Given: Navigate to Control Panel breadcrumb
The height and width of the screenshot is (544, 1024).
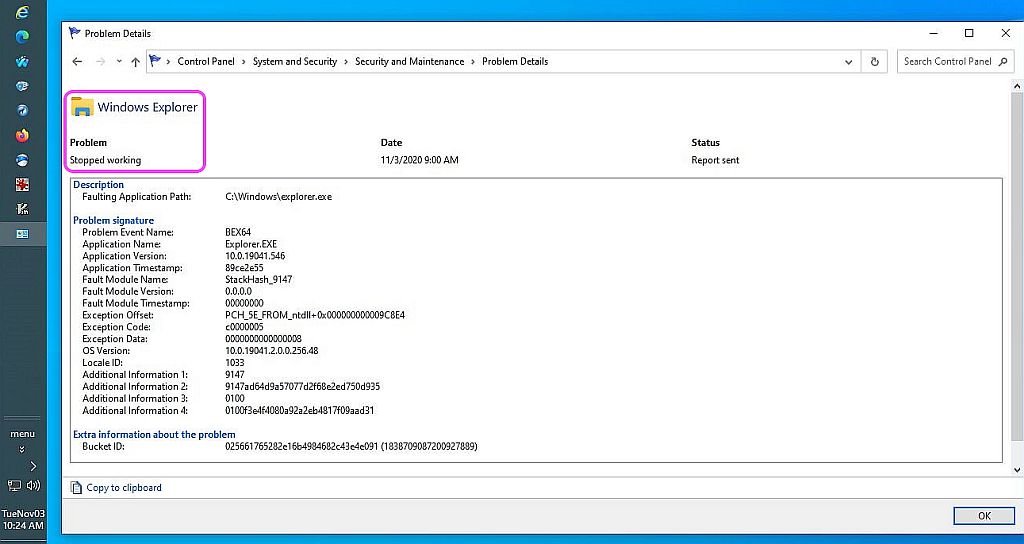Looking at the screenshot, I should [206, 61].
